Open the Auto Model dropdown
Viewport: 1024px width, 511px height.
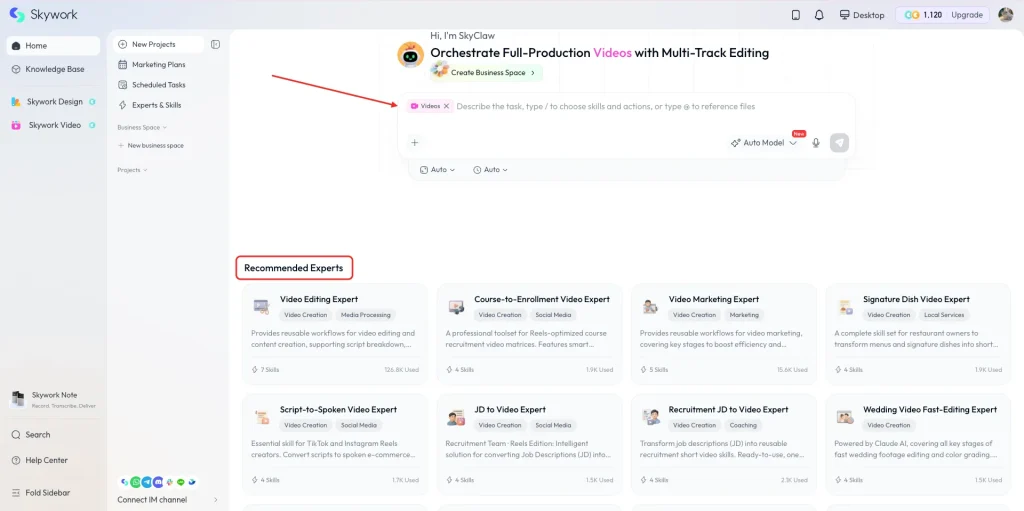pyautogui.click(x=764, y=142)
